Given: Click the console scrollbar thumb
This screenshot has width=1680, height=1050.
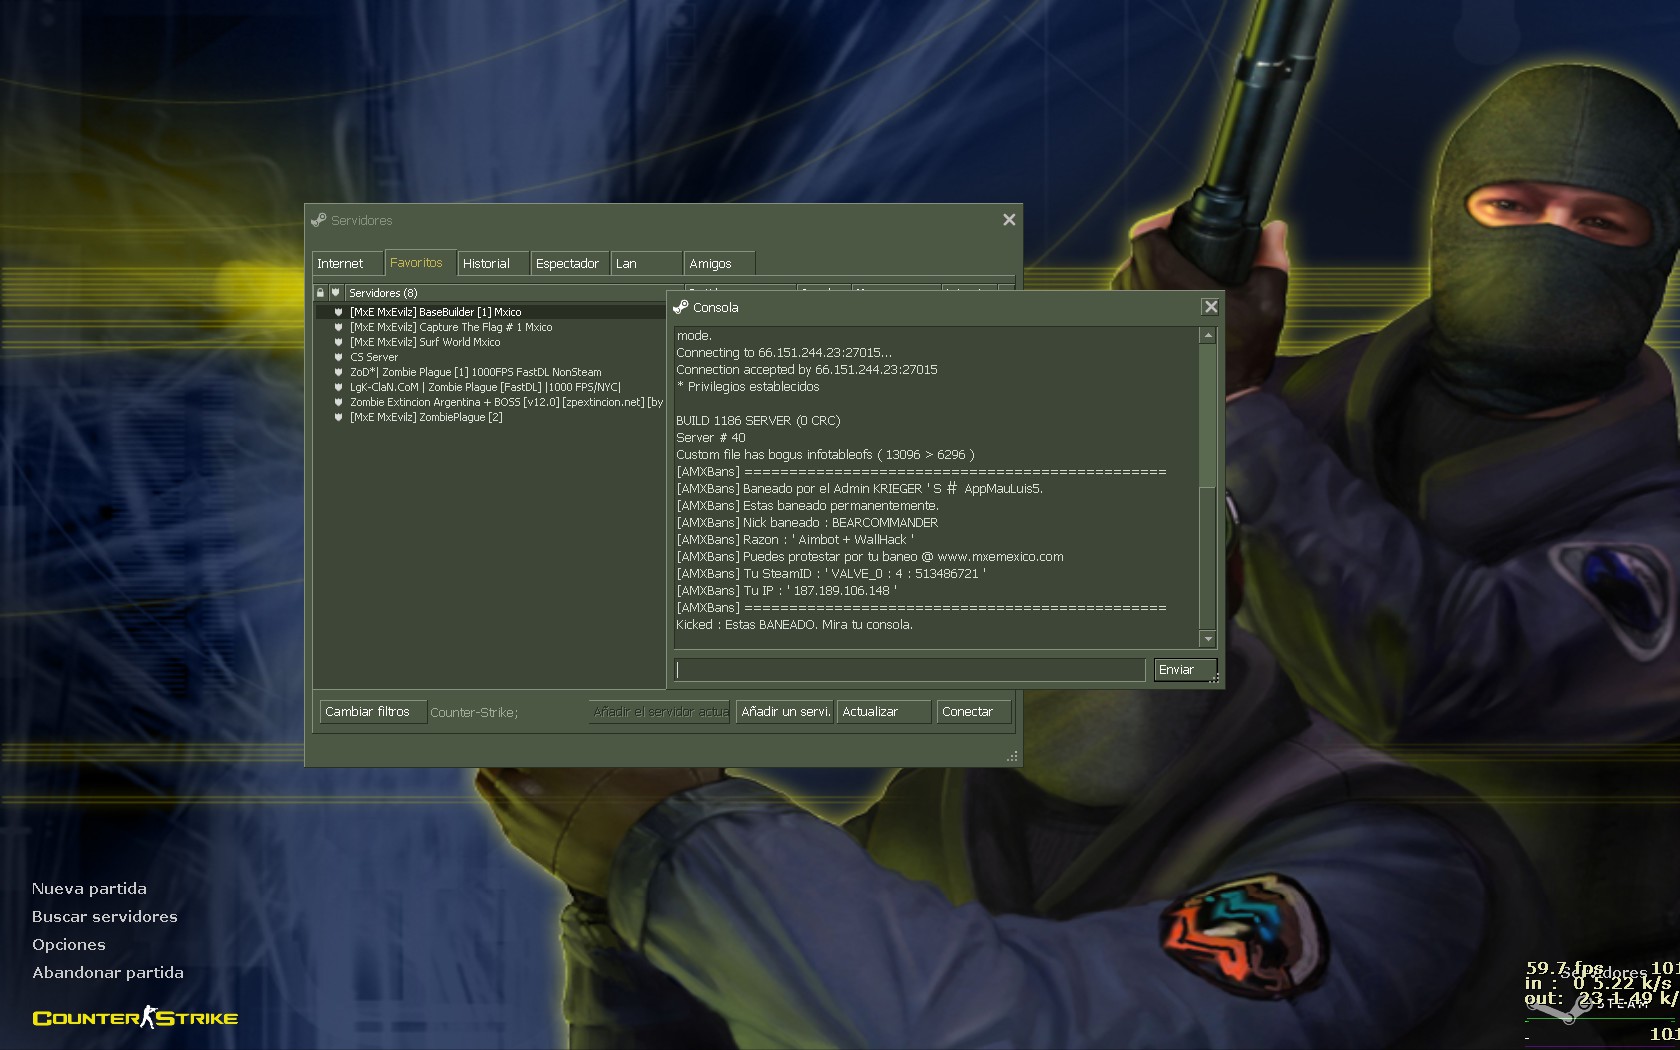Looking at the screenshot, I should point(1208,558).
